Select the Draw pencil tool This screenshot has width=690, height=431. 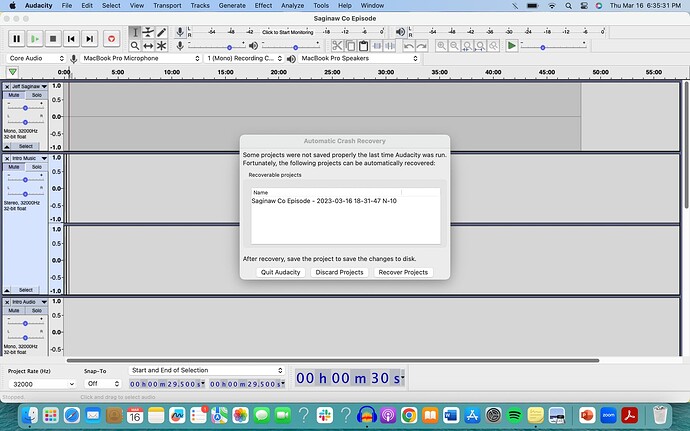(x=161, y=32)
